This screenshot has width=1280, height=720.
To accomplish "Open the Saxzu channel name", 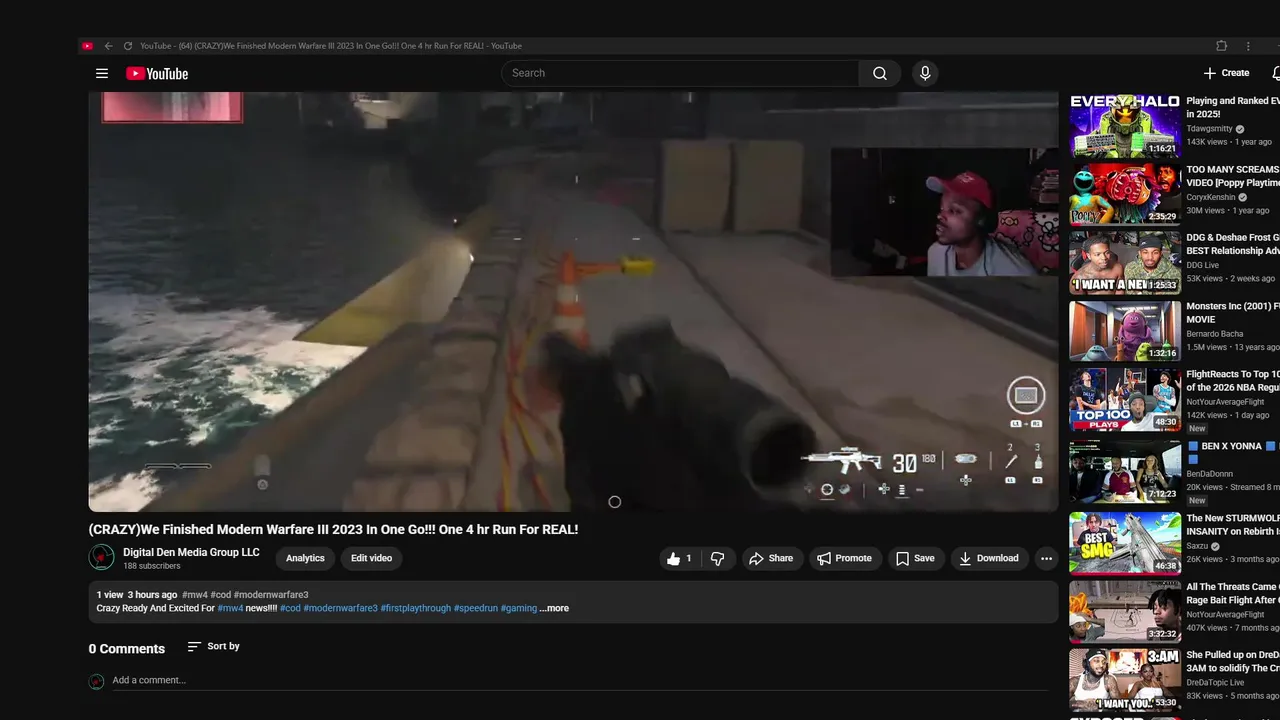I will point(1198,547).
